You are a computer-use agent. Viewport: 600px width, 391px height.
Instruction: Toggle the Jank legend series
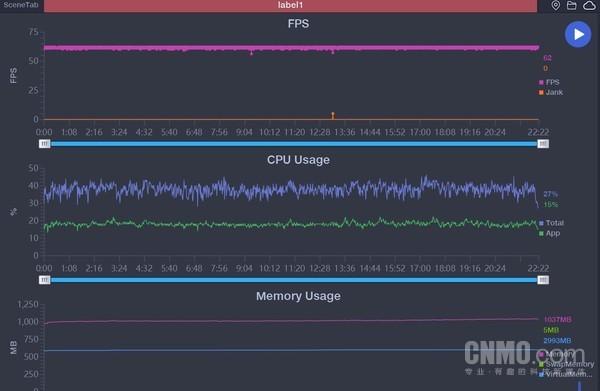point(551,92)
